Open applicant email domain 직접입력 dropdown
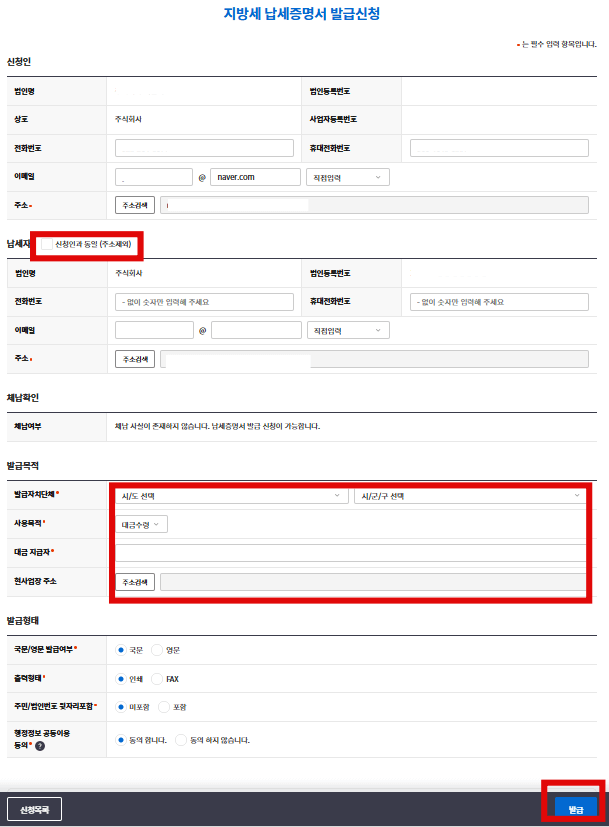This screenshot has width=609, height=827. 348,177
